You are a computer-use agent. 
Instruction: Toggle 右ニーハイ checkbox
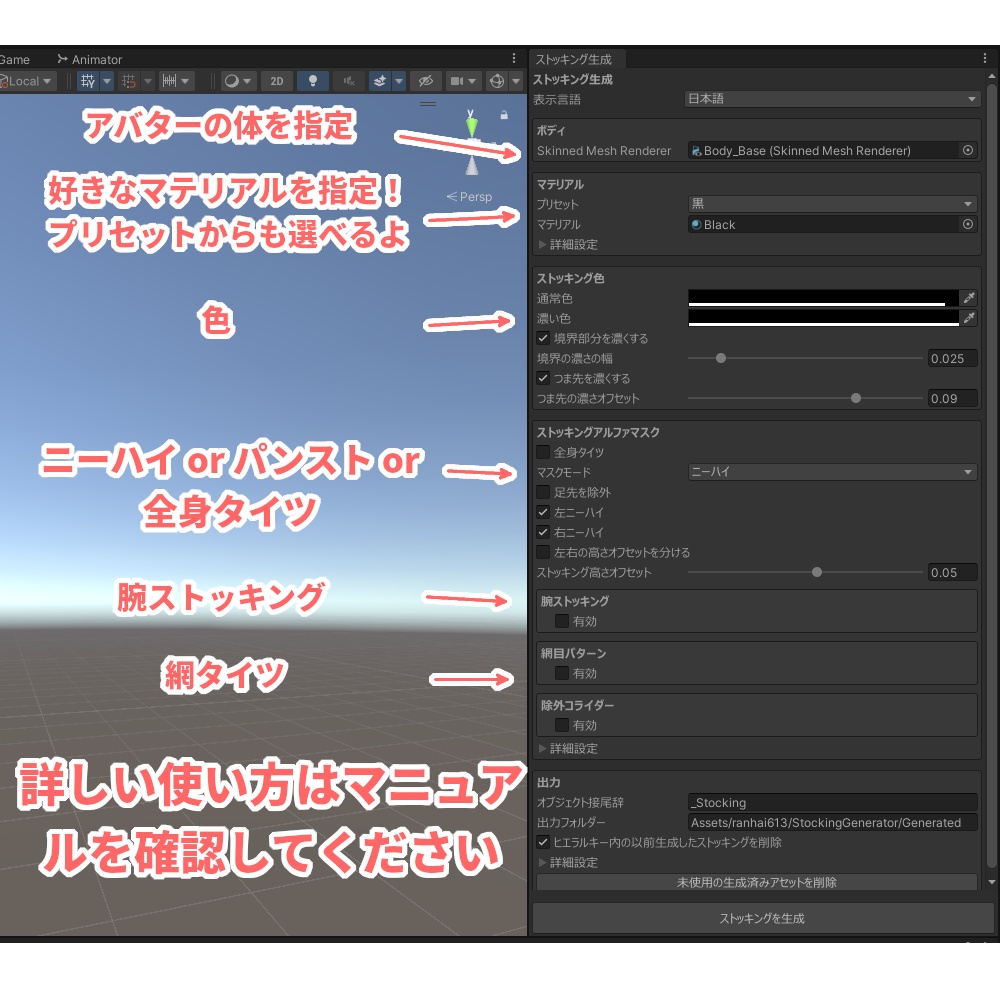[543, 532]
